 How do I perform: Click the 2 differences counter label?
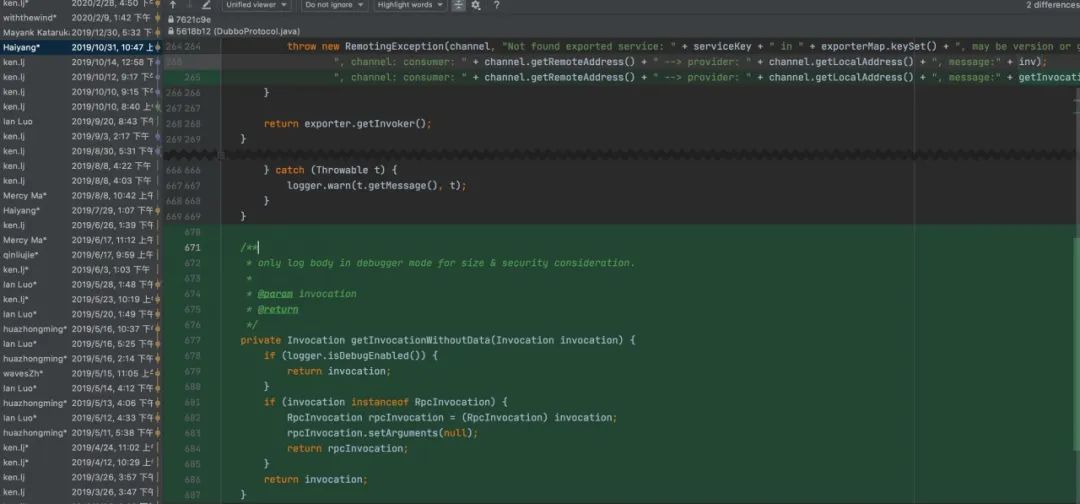[1052, 5]
